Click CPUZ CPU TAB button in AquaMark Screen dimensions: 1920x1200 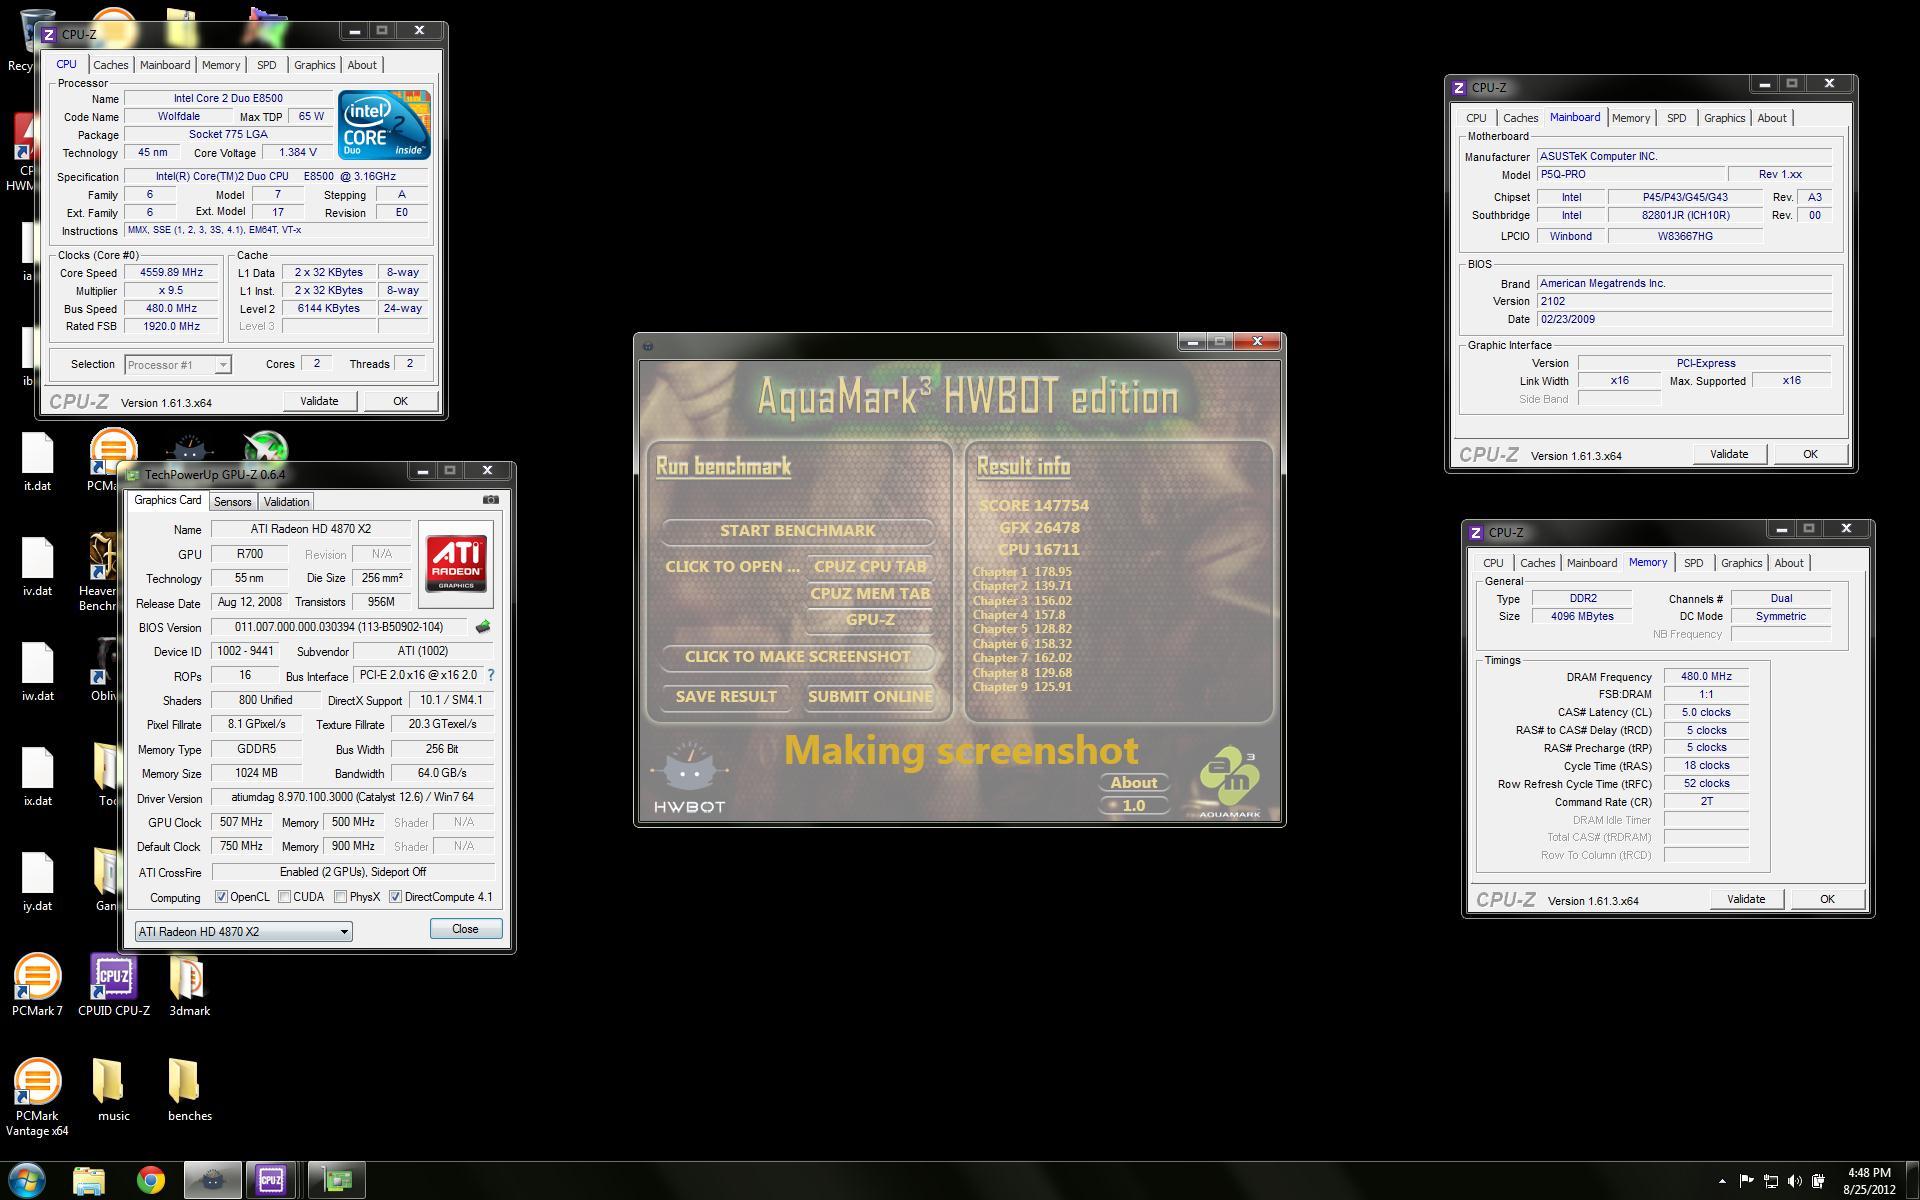(870, 567)
